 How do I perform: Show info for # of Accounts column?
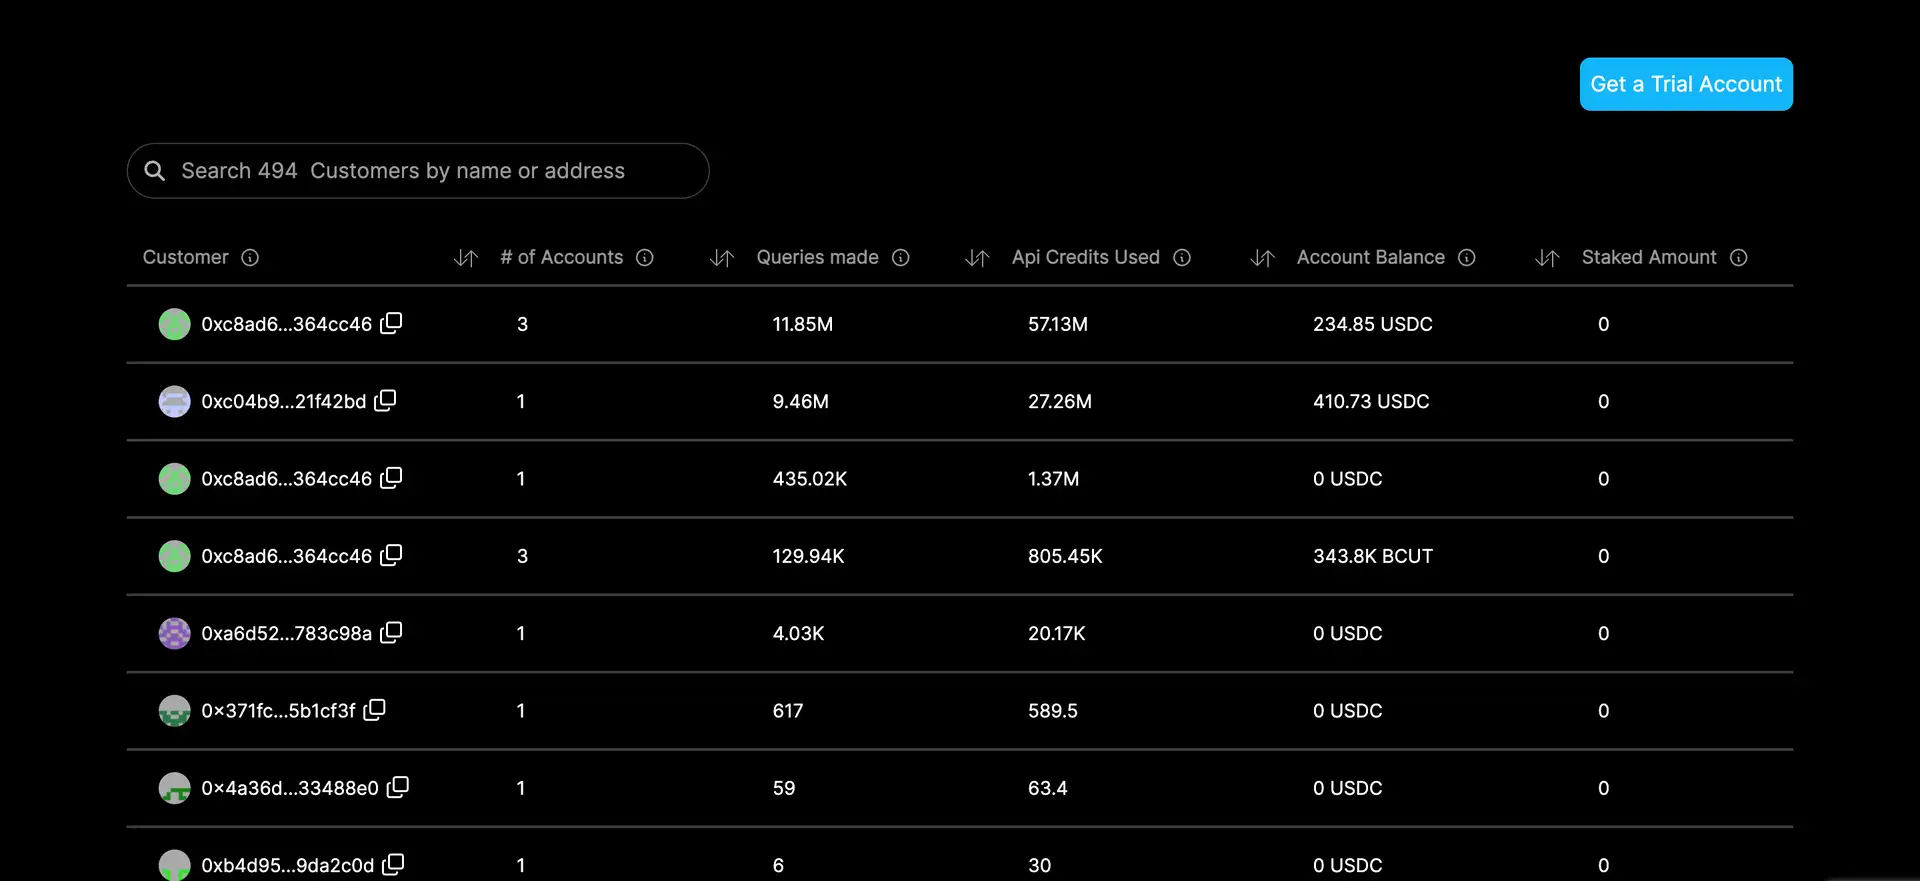(645, 258)
